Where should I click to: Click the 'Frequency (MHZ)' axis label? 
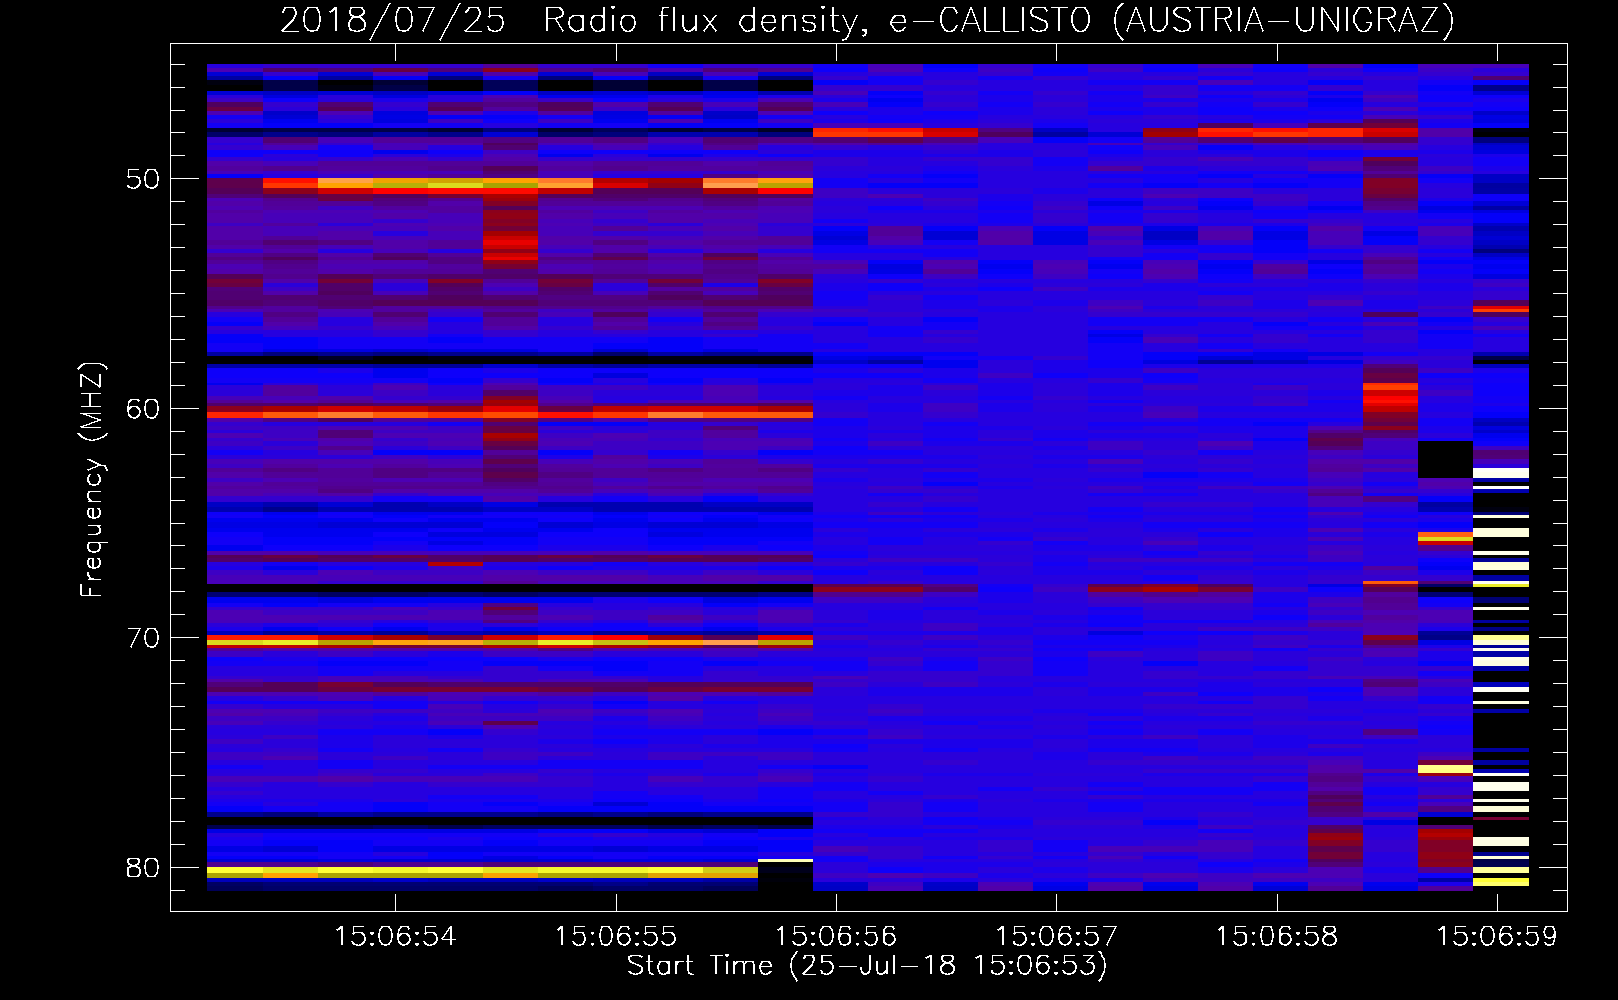point(91,480)
